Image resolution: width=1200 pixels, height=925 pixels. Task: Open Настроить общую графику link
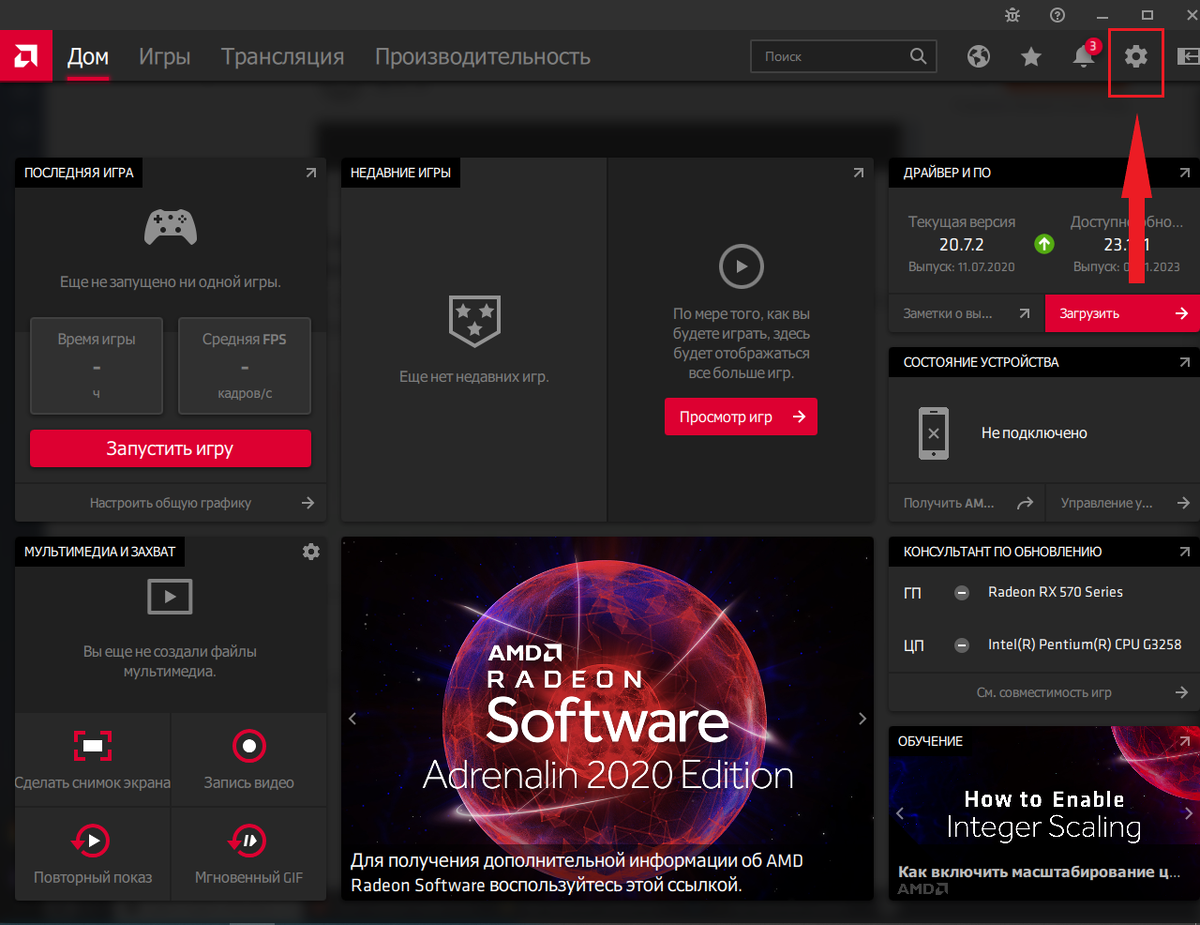tap(170, 503)
